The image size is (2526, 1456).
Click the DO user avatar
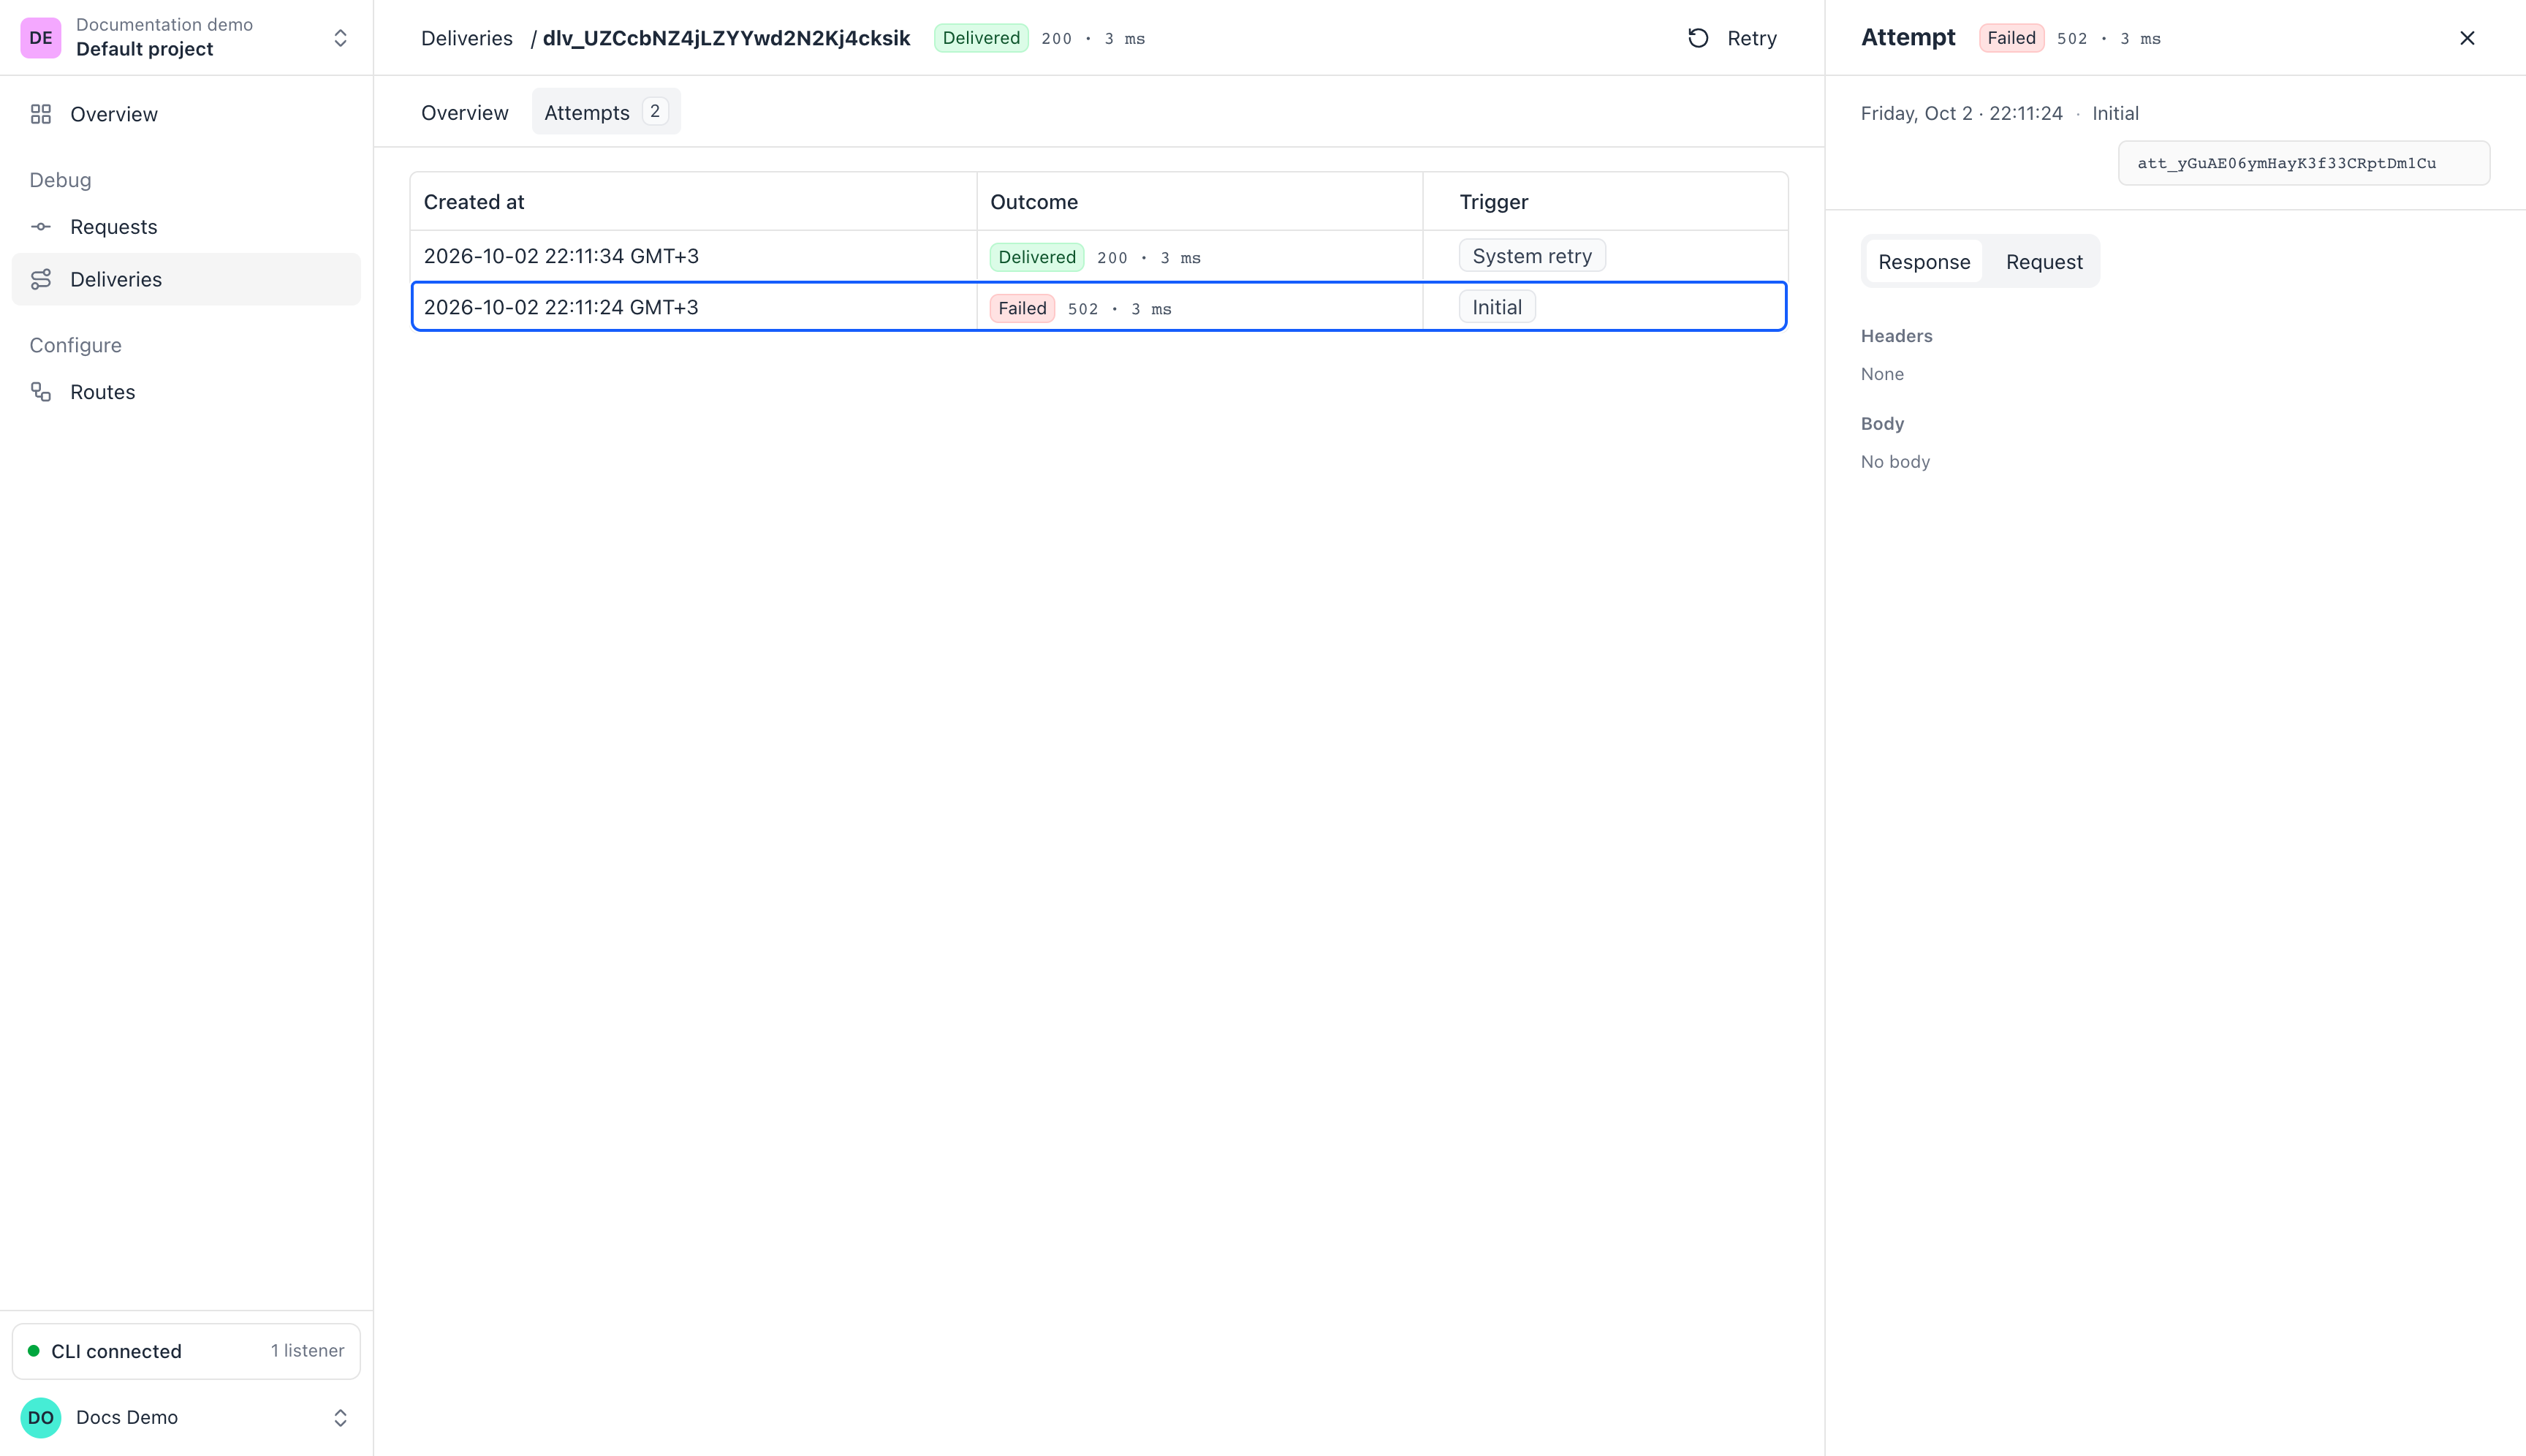41,1417
